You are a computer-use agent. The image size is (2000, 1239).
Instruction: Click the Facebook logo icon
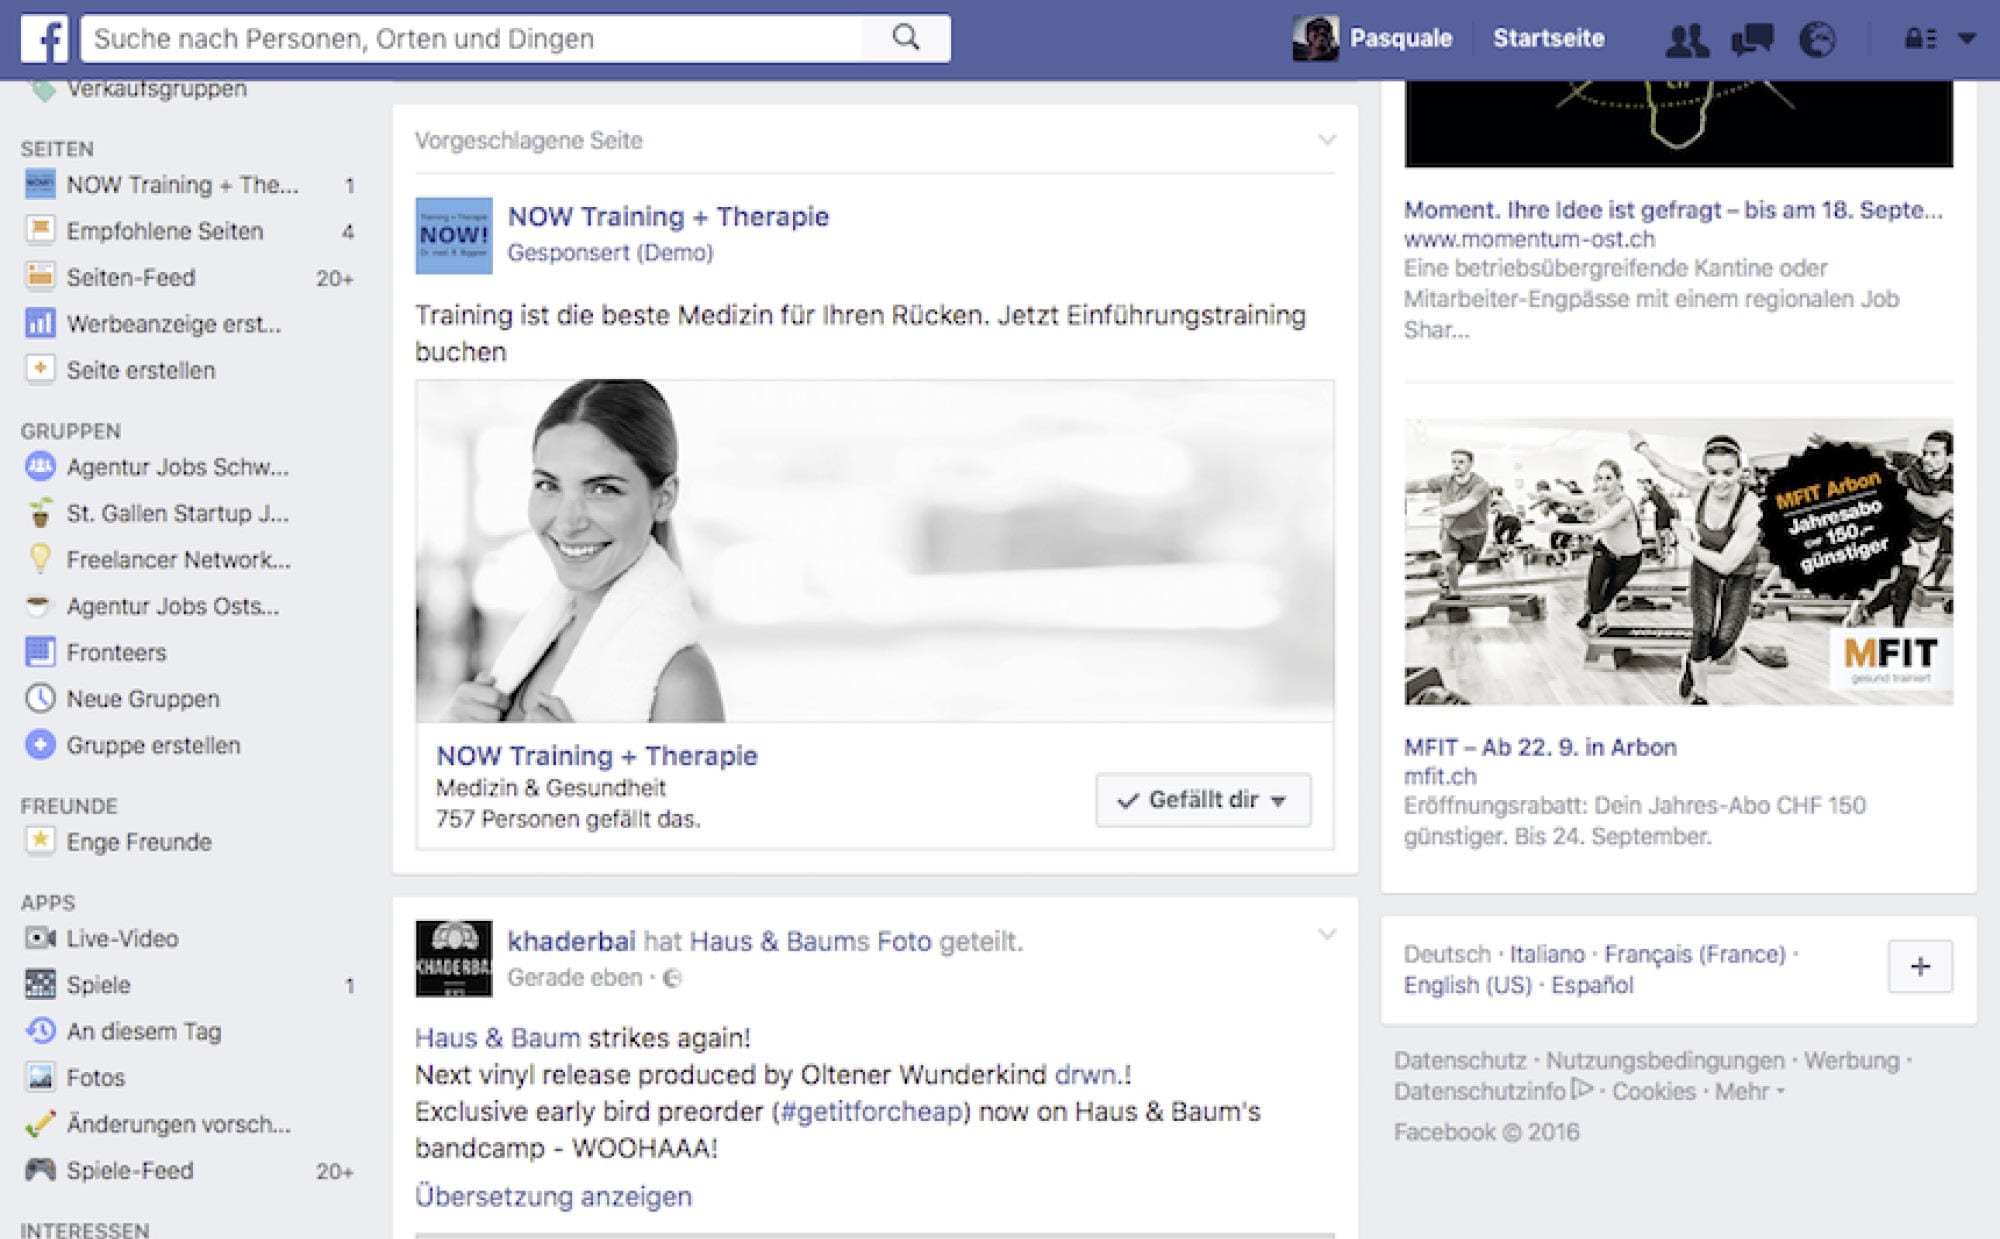point(44,39)
